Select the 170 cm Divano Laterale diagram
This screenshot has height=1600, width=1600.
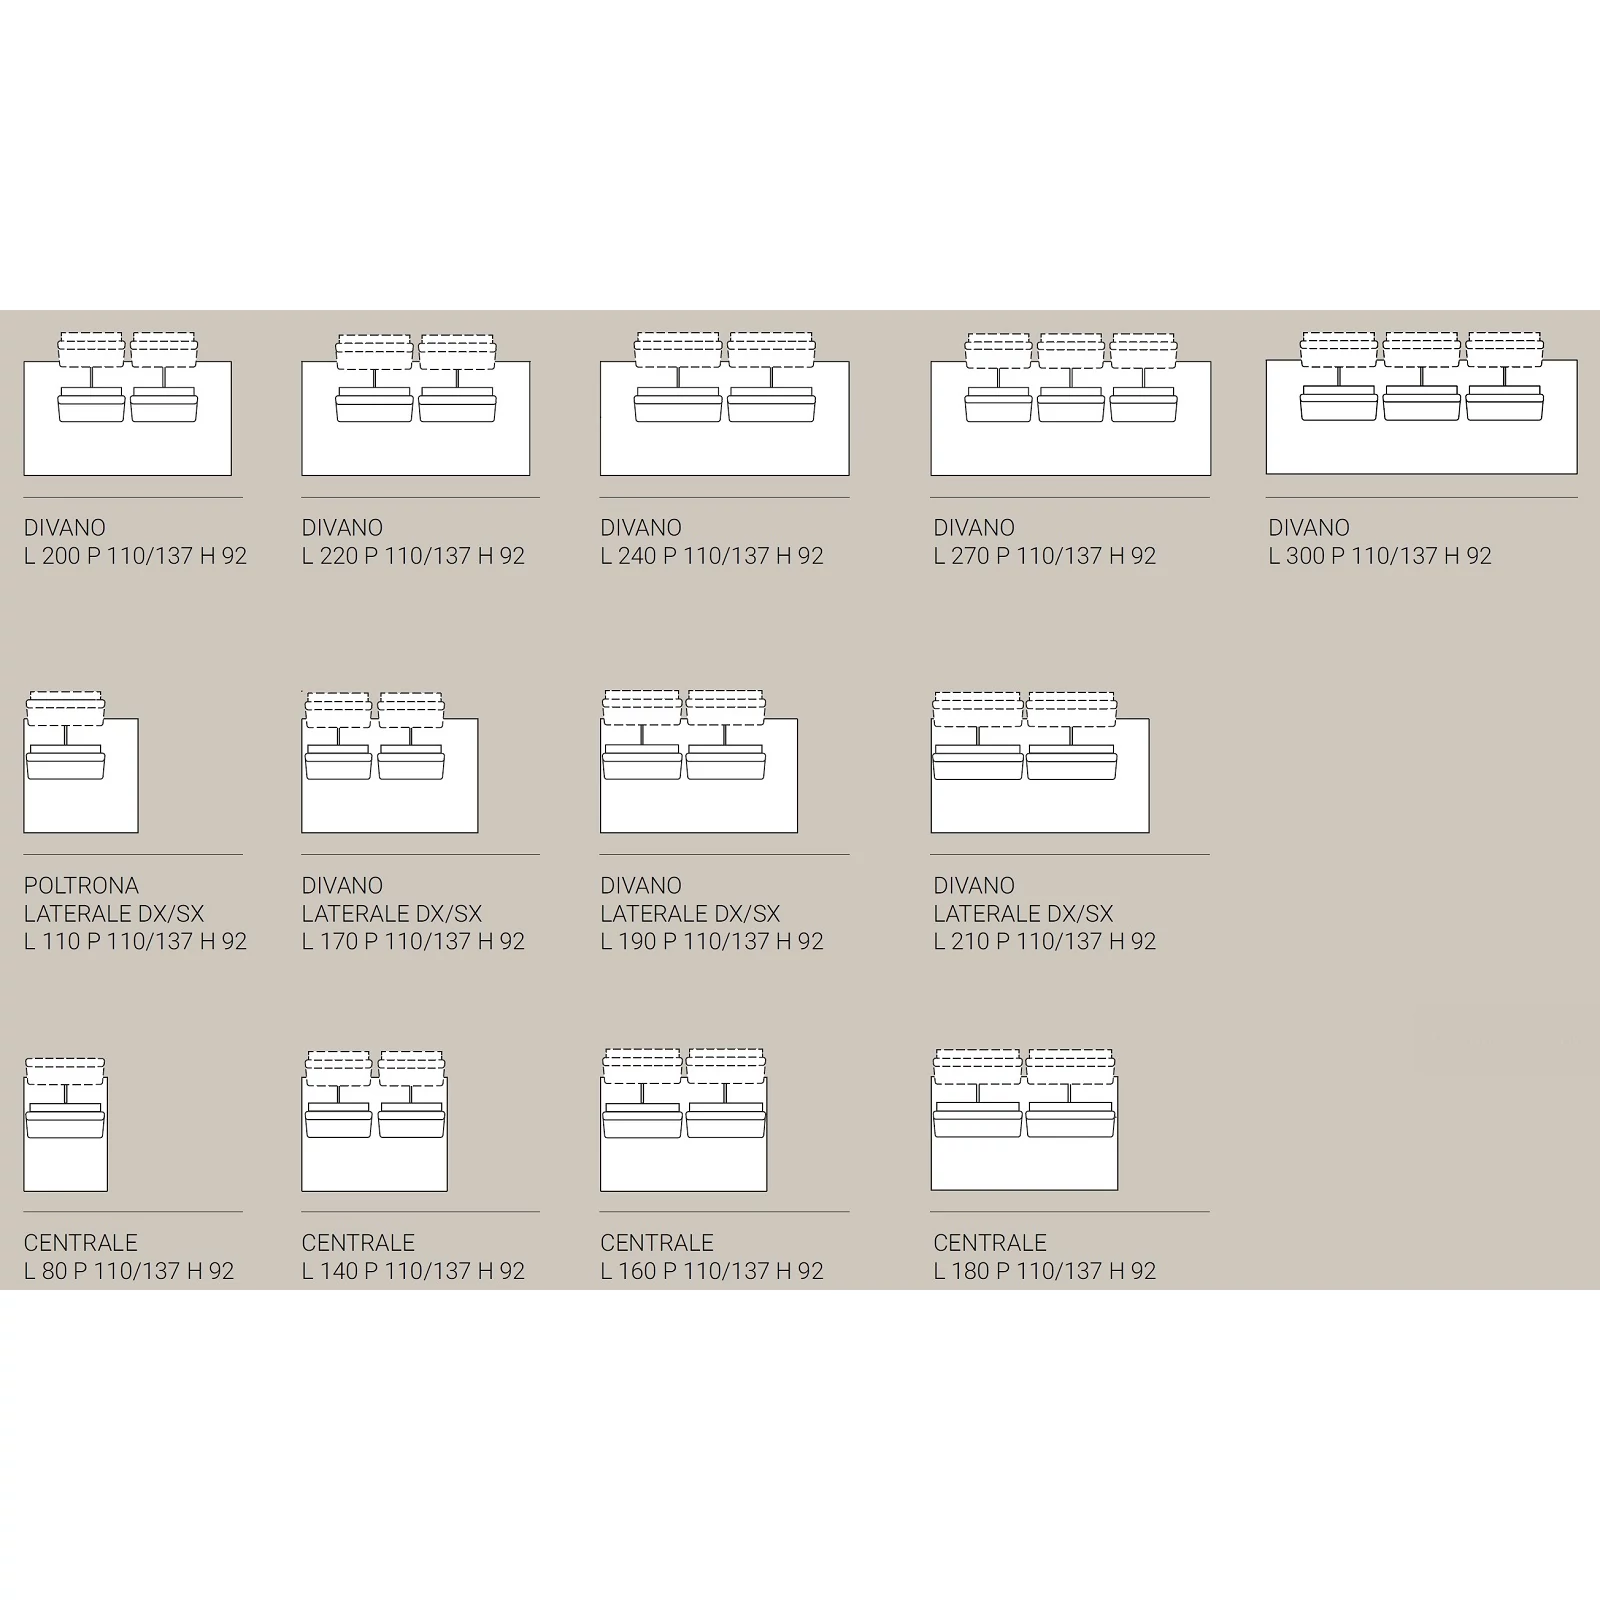coord(389,763)
